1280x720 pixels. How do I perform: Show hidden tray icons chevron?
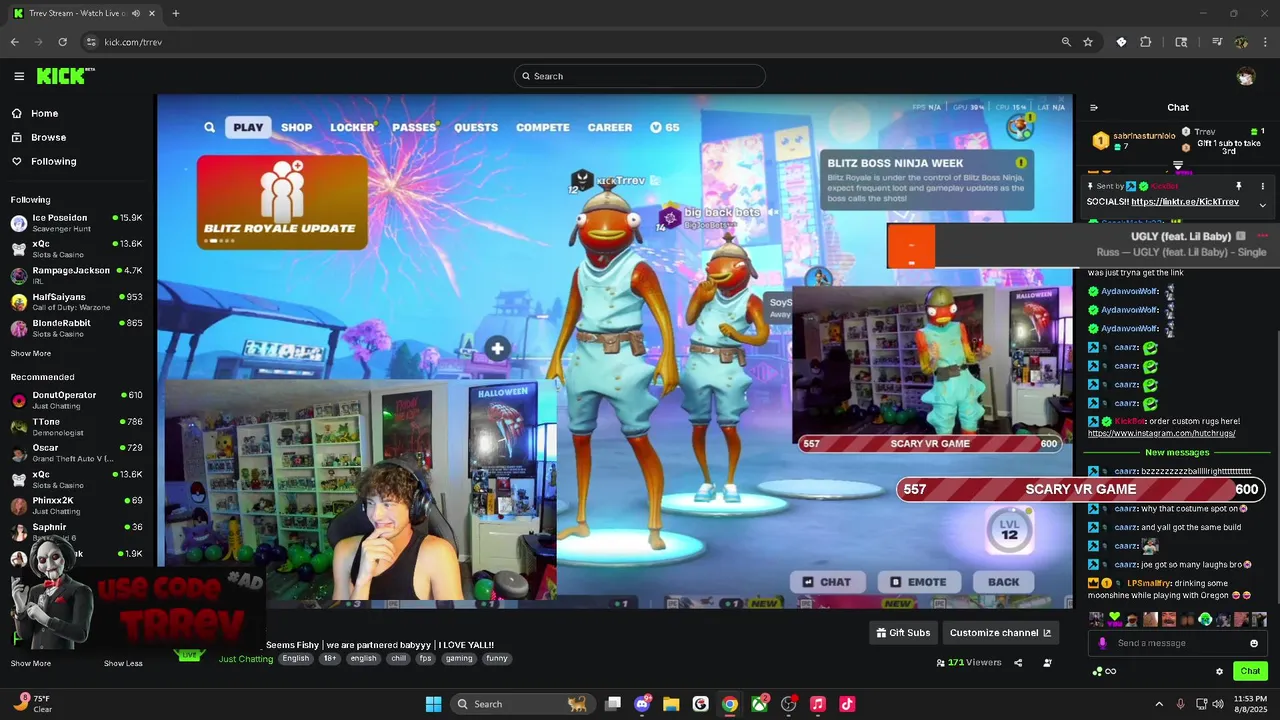coord(1159,704)
